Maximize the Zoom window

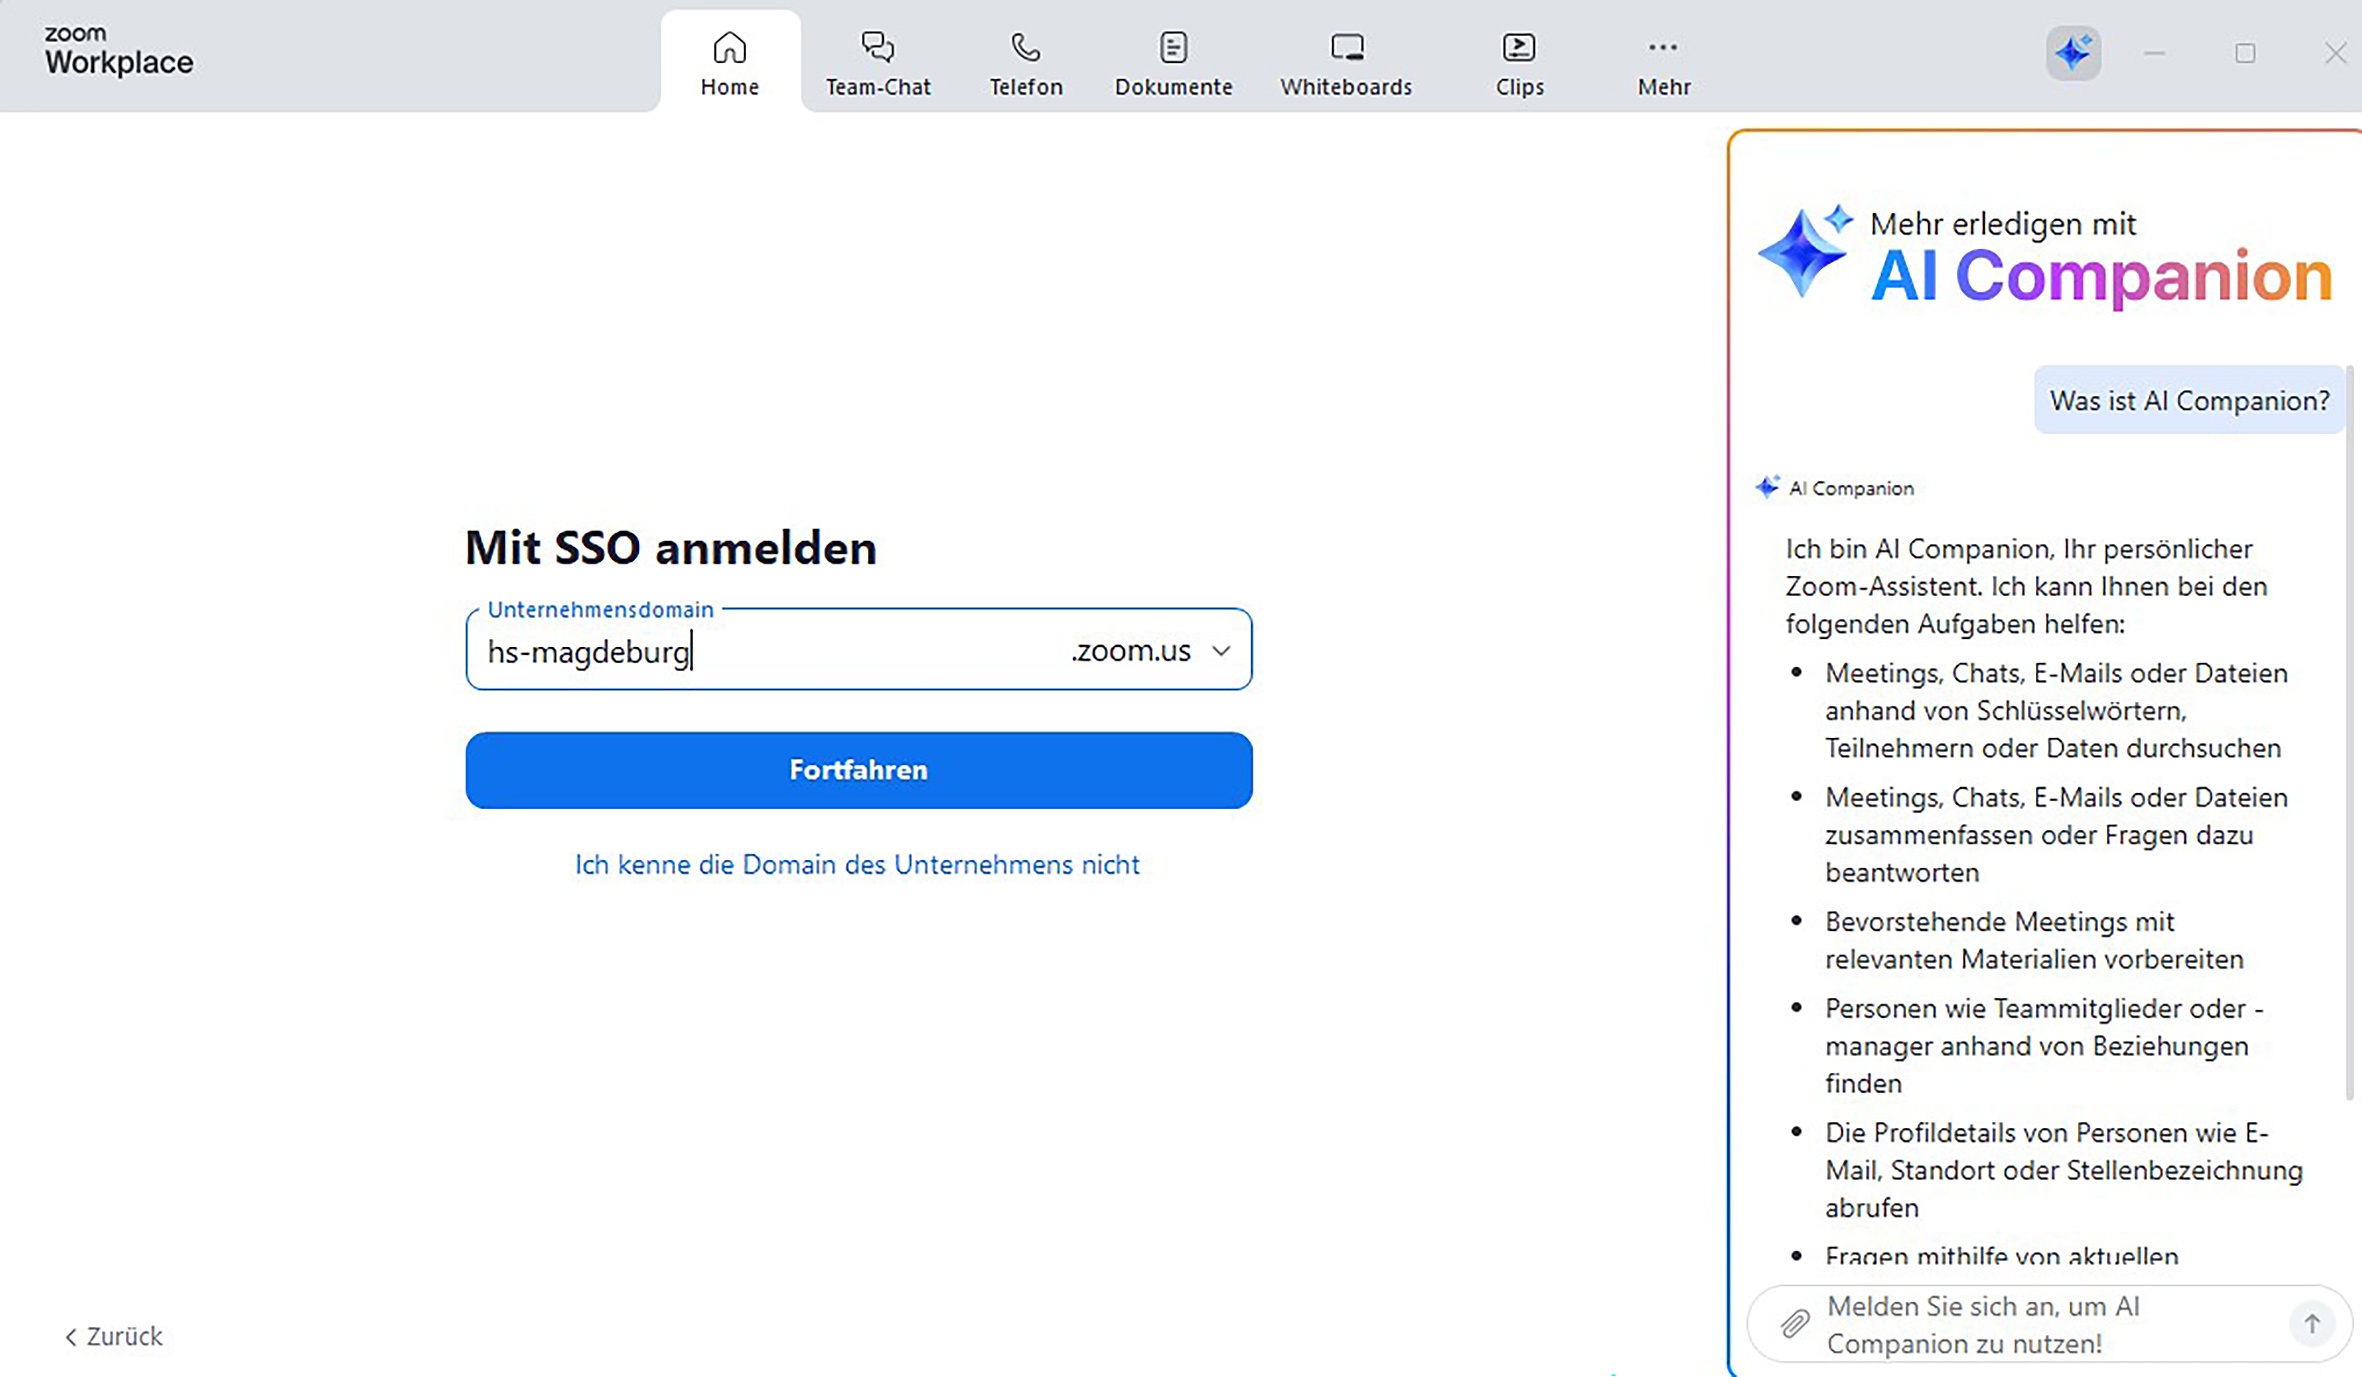click(2245, 53)
